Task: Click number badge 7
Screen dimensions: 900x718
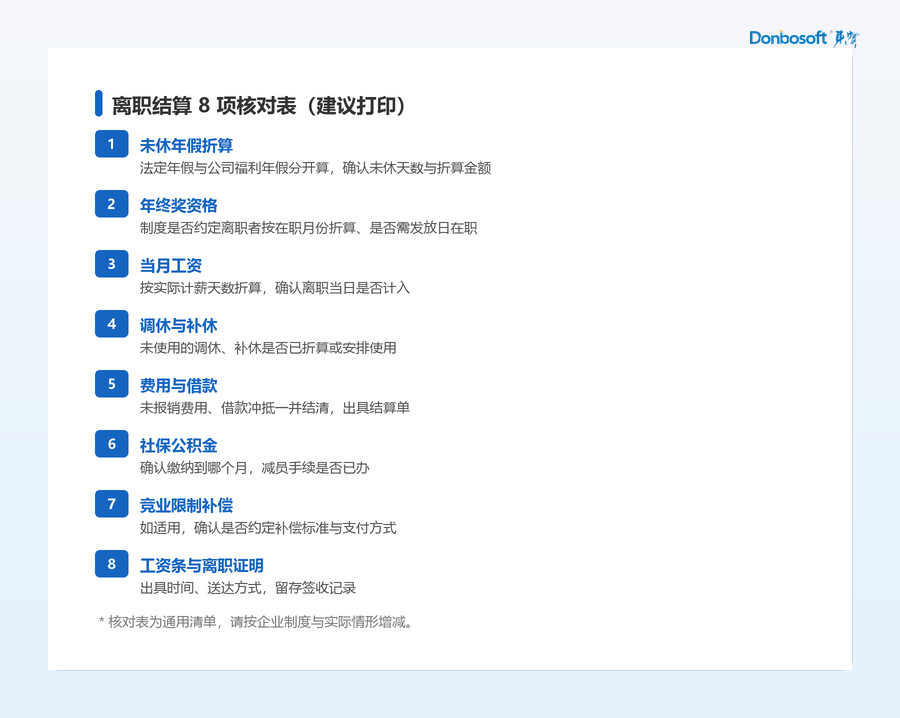Action: [111, 504]
